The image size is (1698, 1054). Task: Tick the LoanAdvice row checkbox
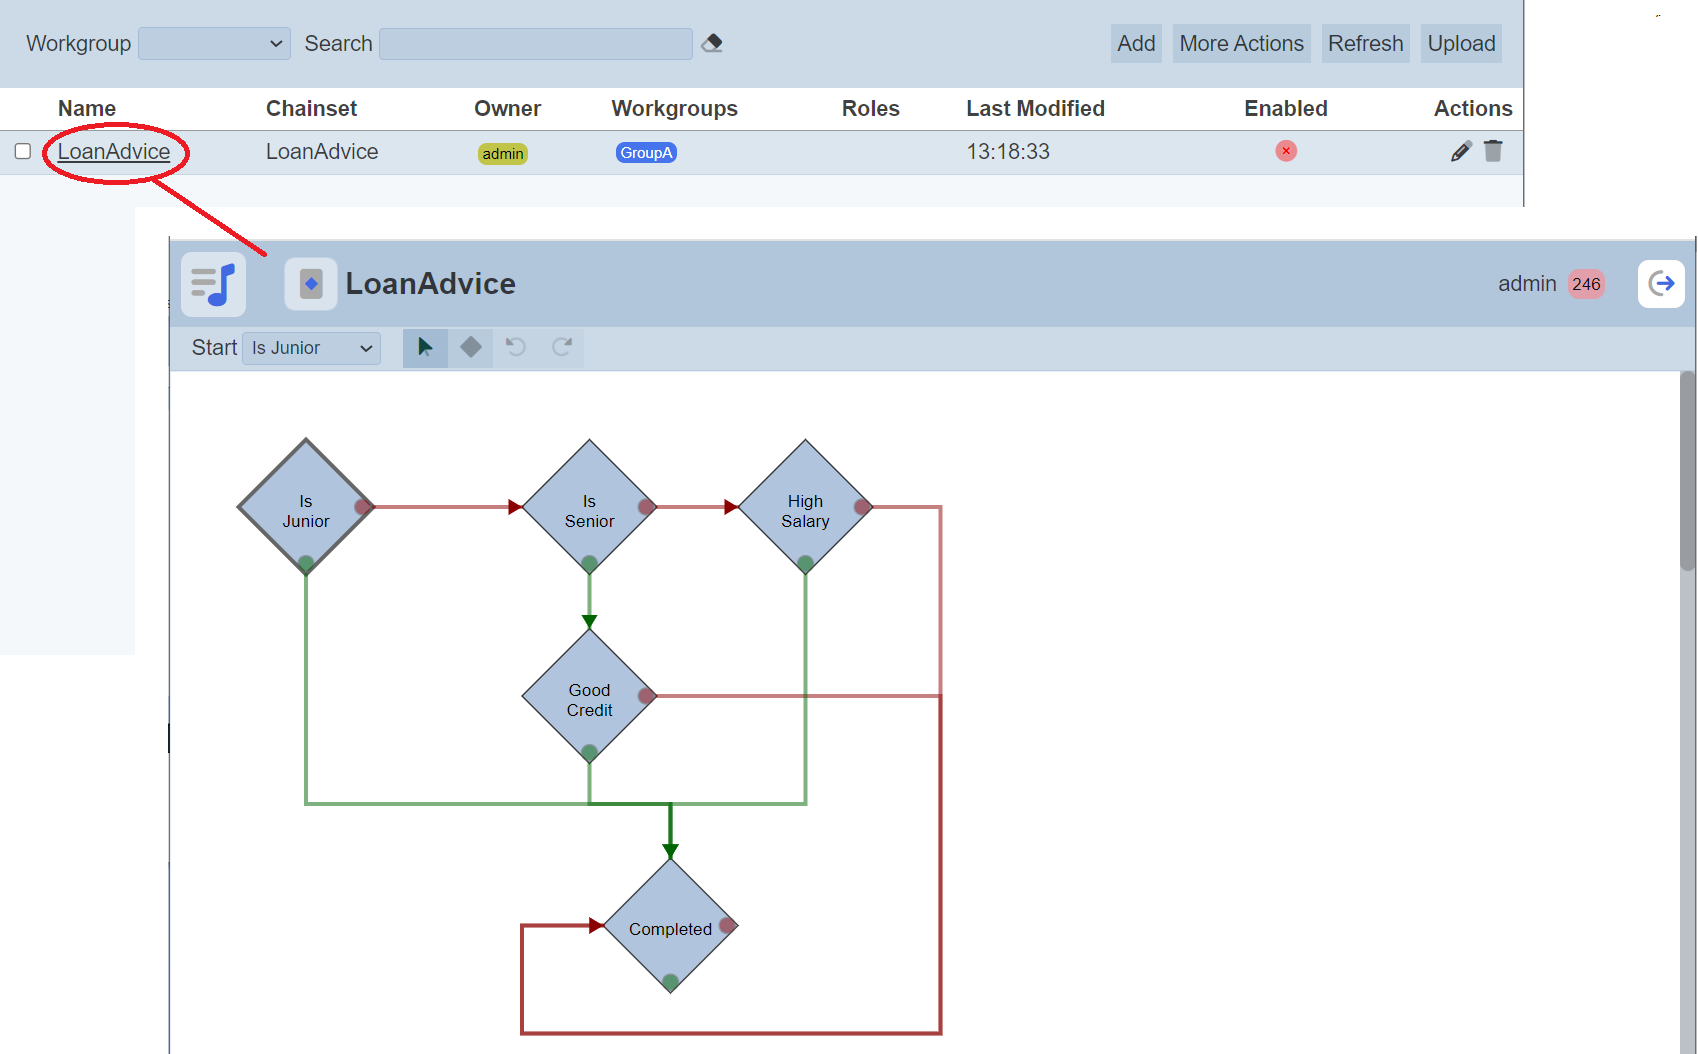coord(23,151)
